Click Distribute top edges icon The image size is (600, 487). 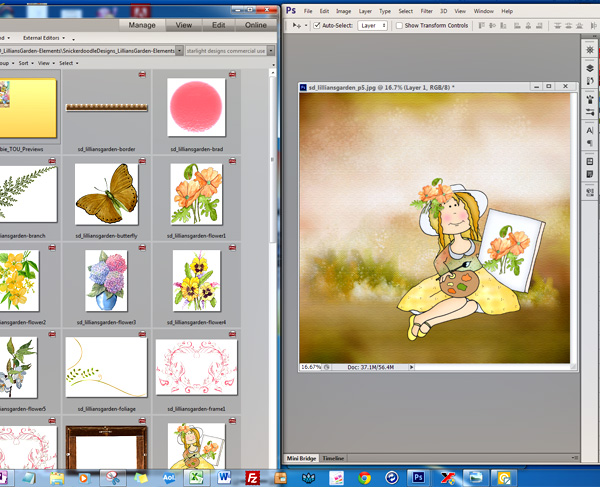558,26
